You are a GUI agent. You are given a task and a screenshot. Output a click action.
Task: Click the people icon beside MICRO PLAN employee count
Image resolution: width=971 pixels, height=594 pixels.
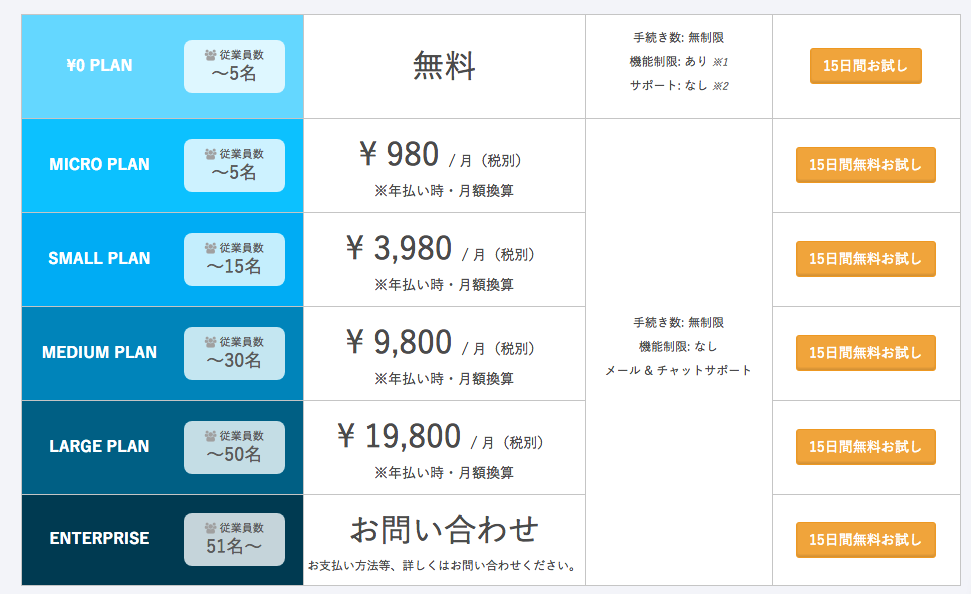tap(210, 153)
